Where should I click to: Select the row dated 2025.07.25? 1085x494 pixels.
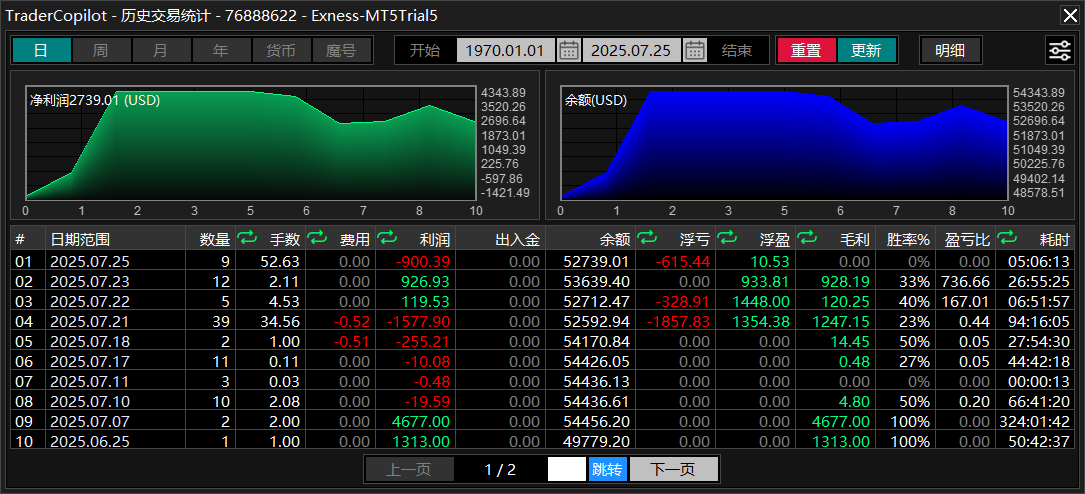pyautogui.click(x=542, y=262)
